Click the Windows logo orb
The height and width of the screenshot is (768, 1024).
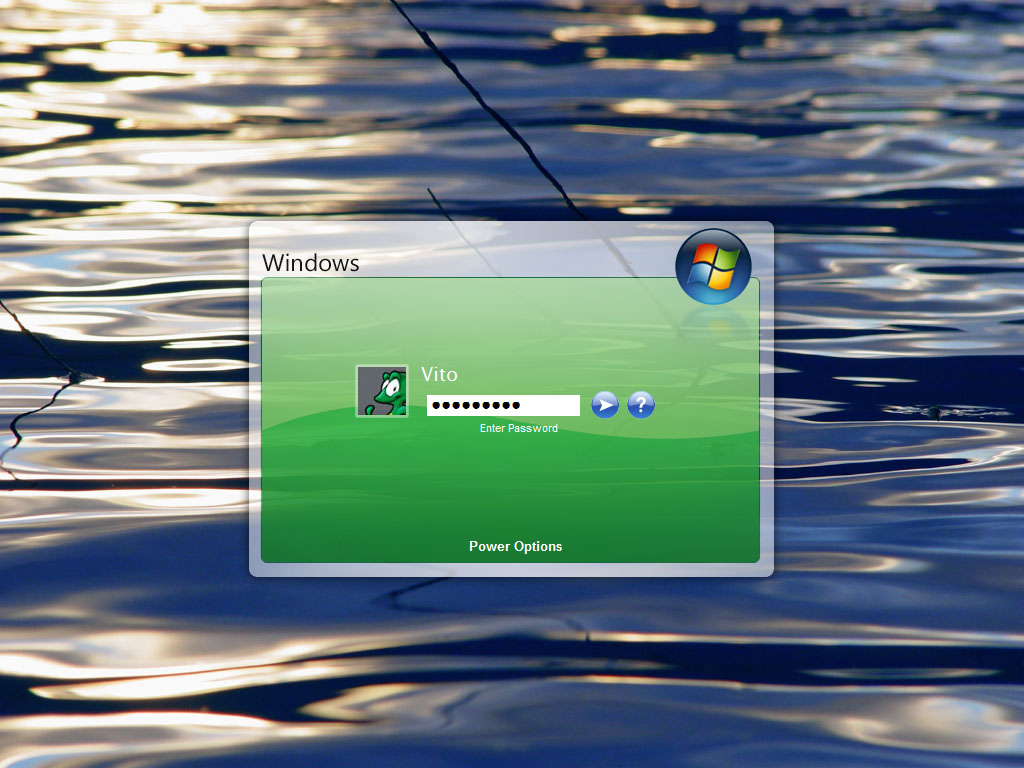click(x=713, y=266)
